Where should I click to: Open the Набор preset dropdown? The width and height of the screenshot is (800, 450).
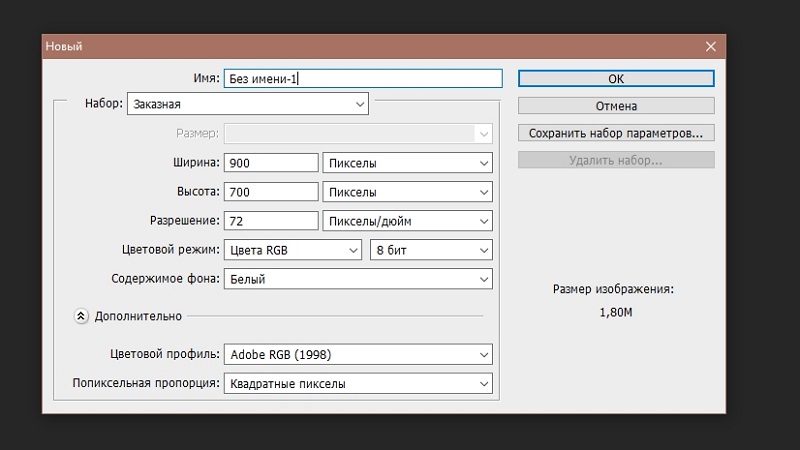pyautogui.click(x=248, y=103)
